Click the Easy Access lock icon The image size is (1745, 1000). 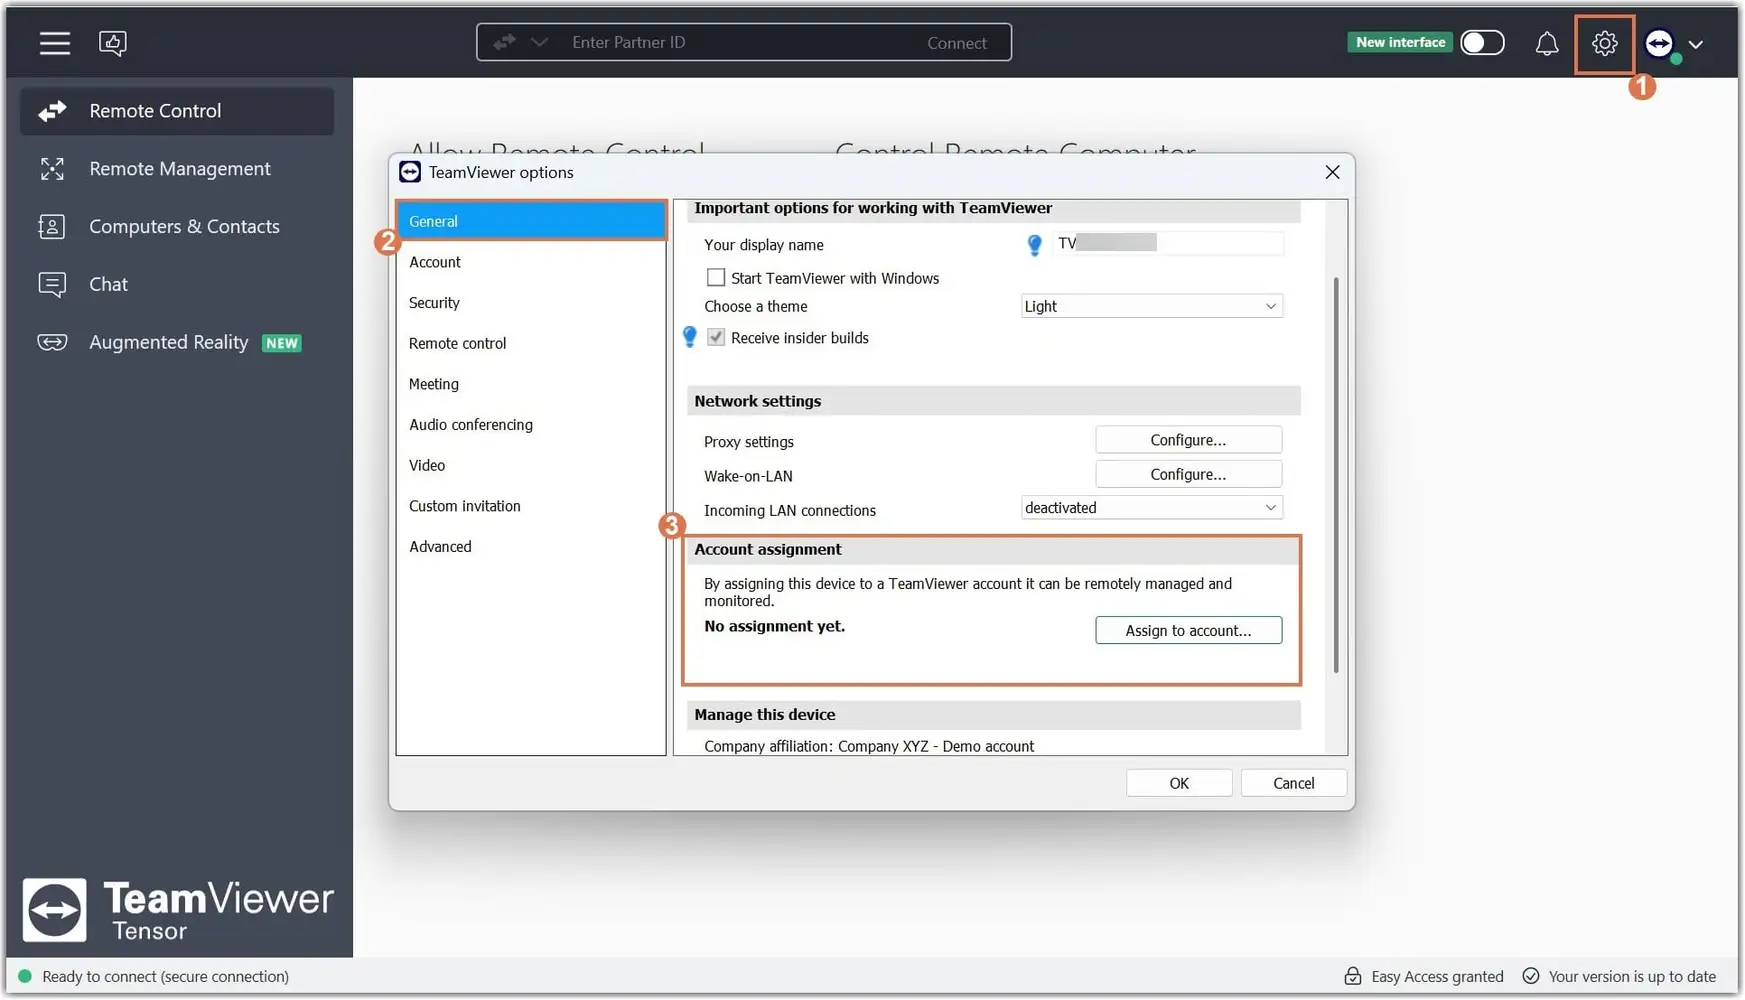point(1353,976)
